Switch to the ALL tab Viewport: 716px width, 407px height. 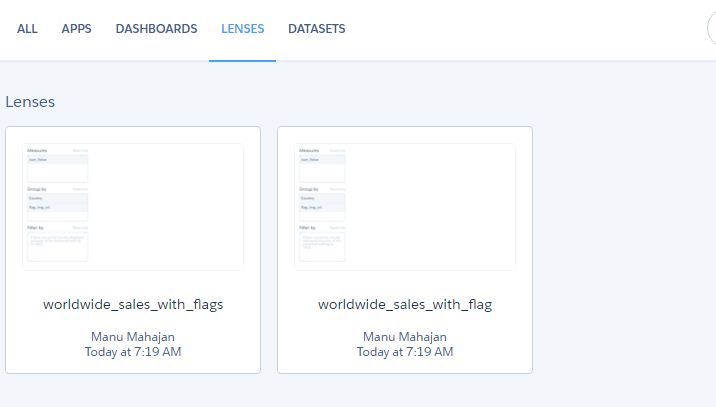point(27,29)
